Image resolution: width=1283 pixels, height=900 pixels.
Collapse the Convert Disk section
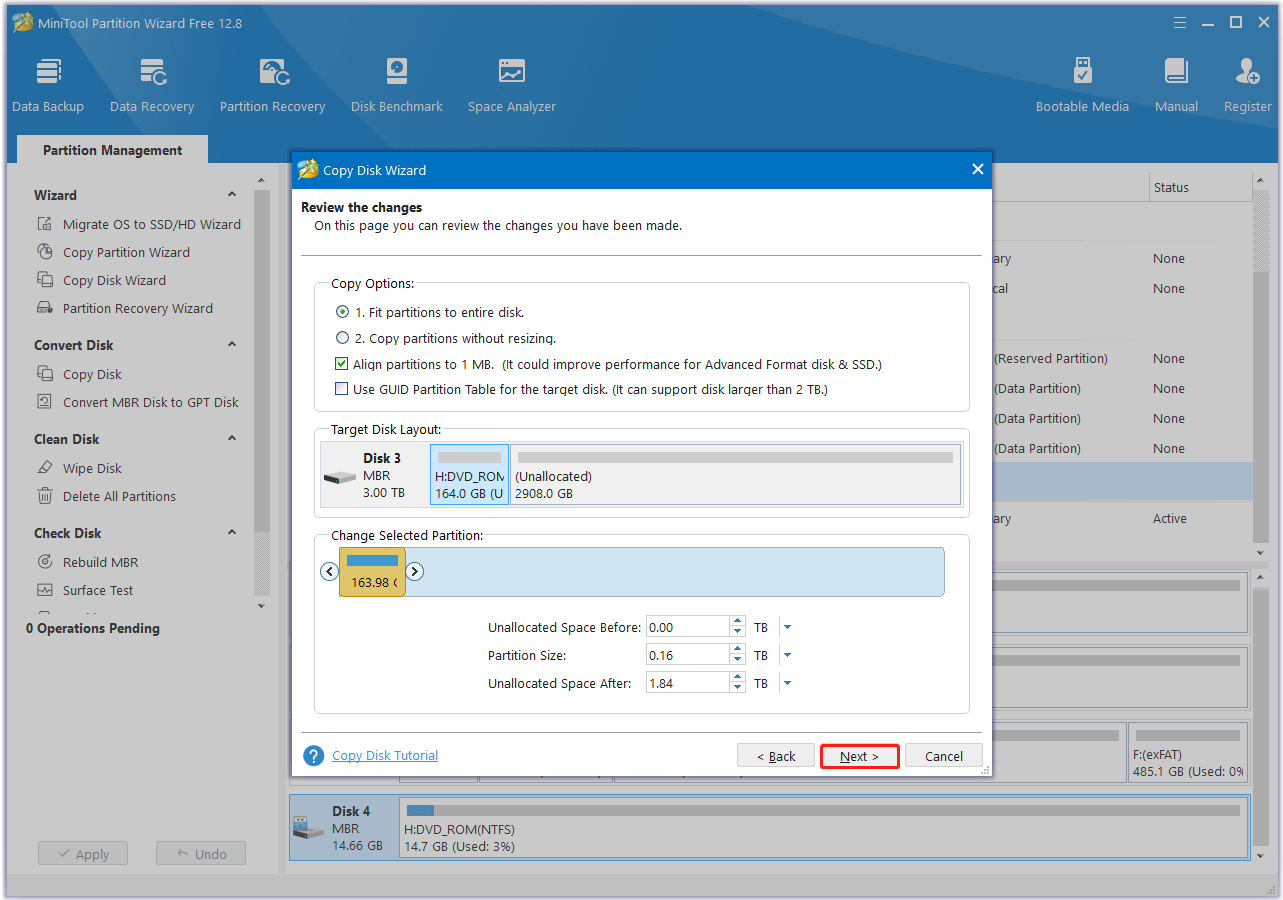[x=232, y=345]
